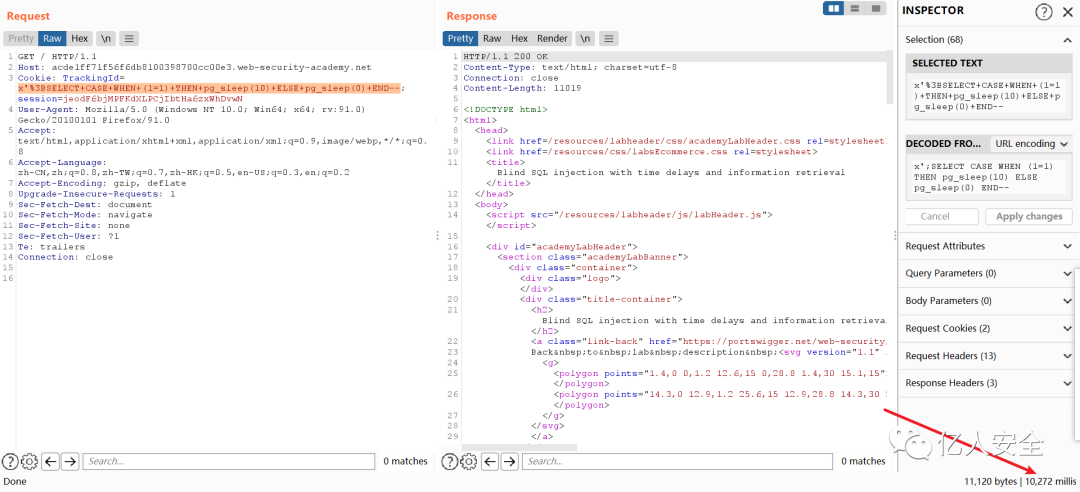
Task: Go to previous match in Response search
Action: point(490,461)
